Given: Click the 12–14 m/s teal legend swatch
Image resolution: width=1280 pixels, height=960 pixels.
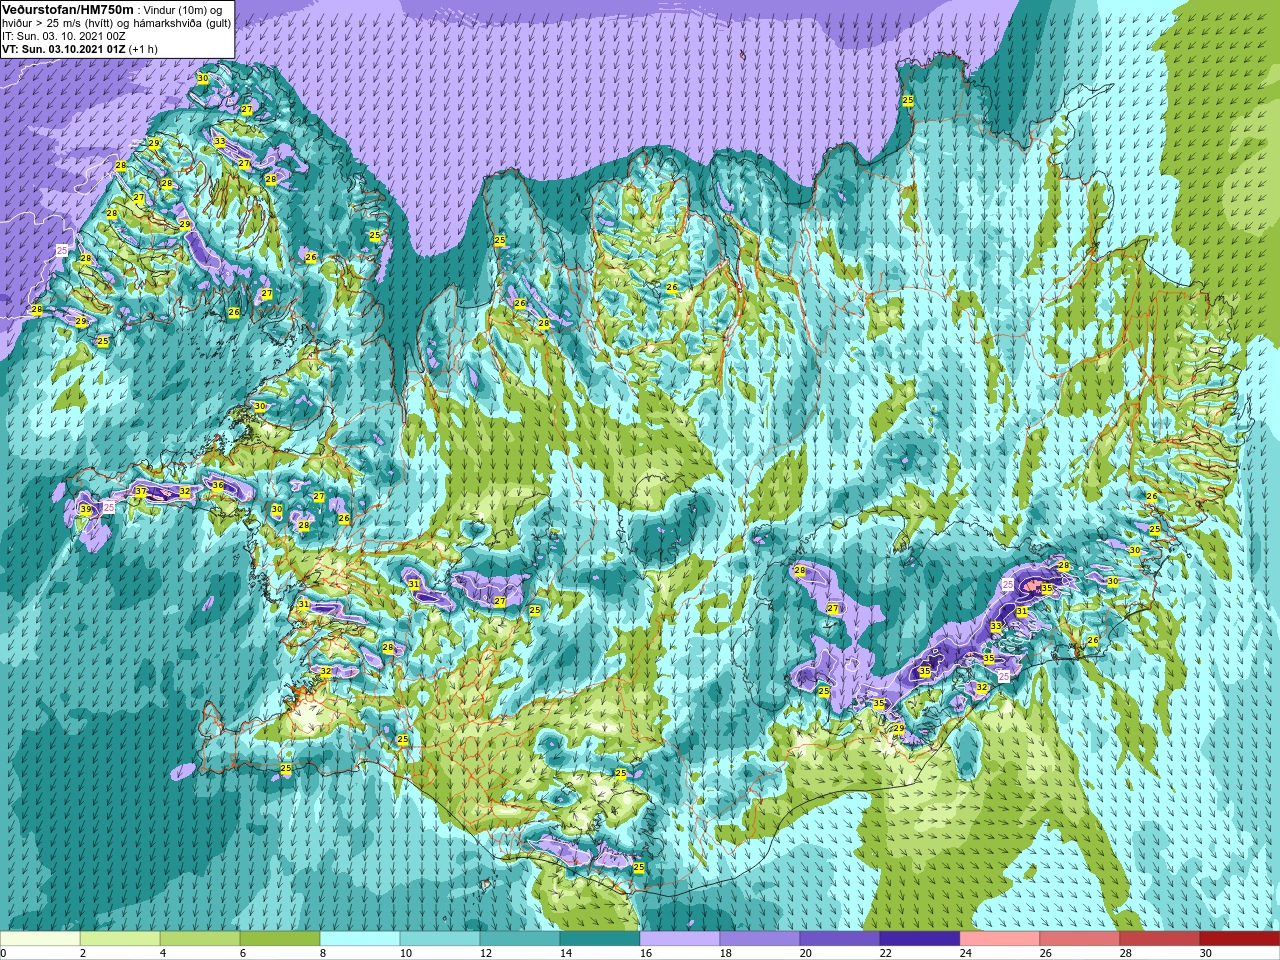Looking at the screenshot, I should [520, 939].
